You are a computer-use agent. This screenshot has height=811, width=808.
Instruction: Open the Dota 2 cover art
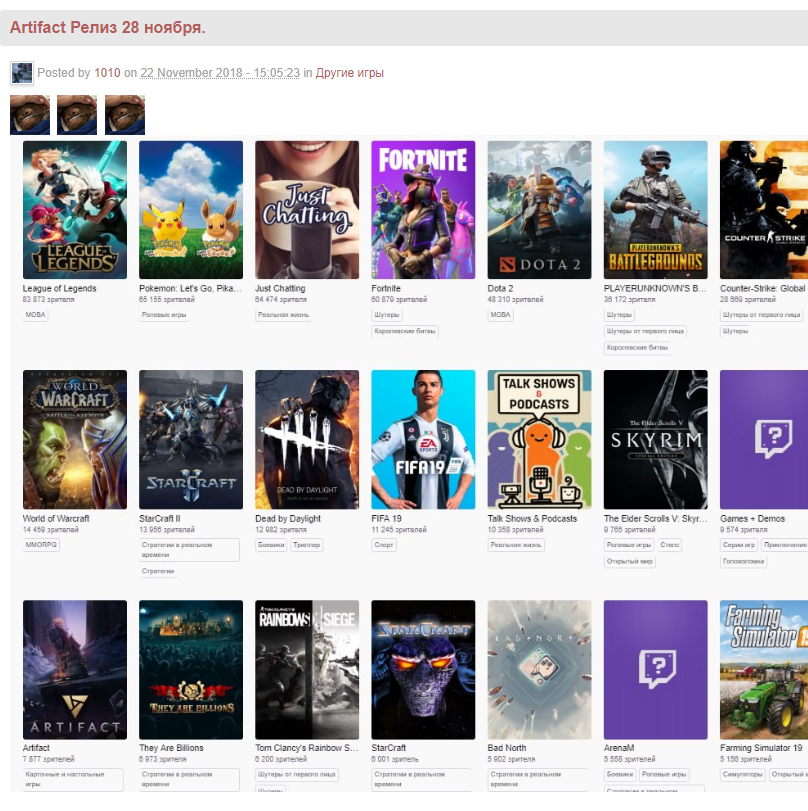tap(539, 210)
